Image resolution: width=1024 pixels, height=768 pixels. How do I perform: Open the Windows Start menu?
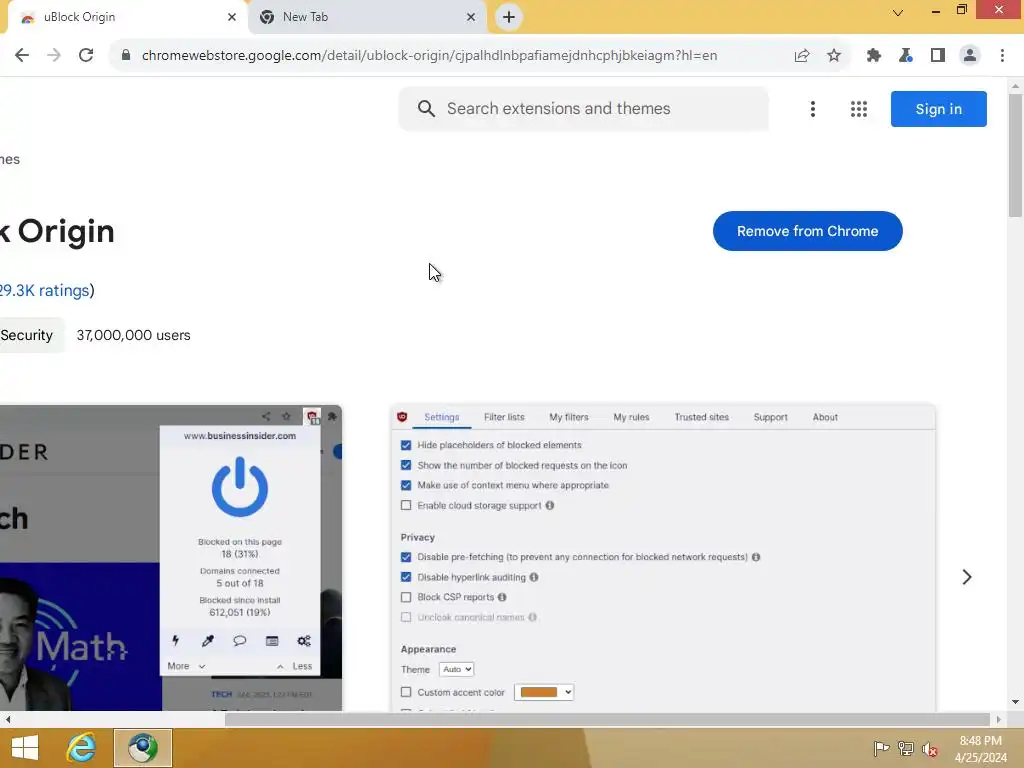[25, 748]
